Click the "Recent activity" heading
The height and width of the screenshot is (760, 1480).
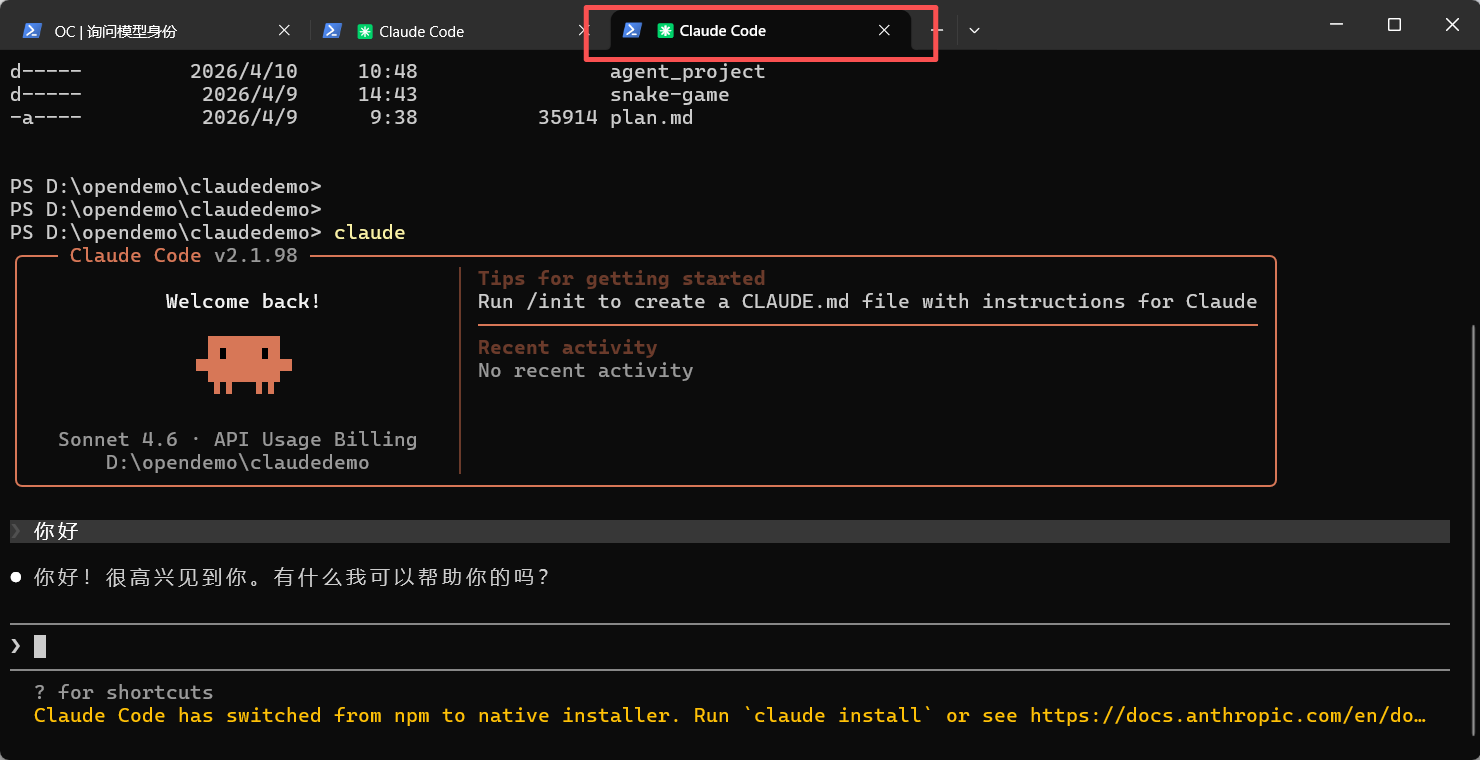568,348
